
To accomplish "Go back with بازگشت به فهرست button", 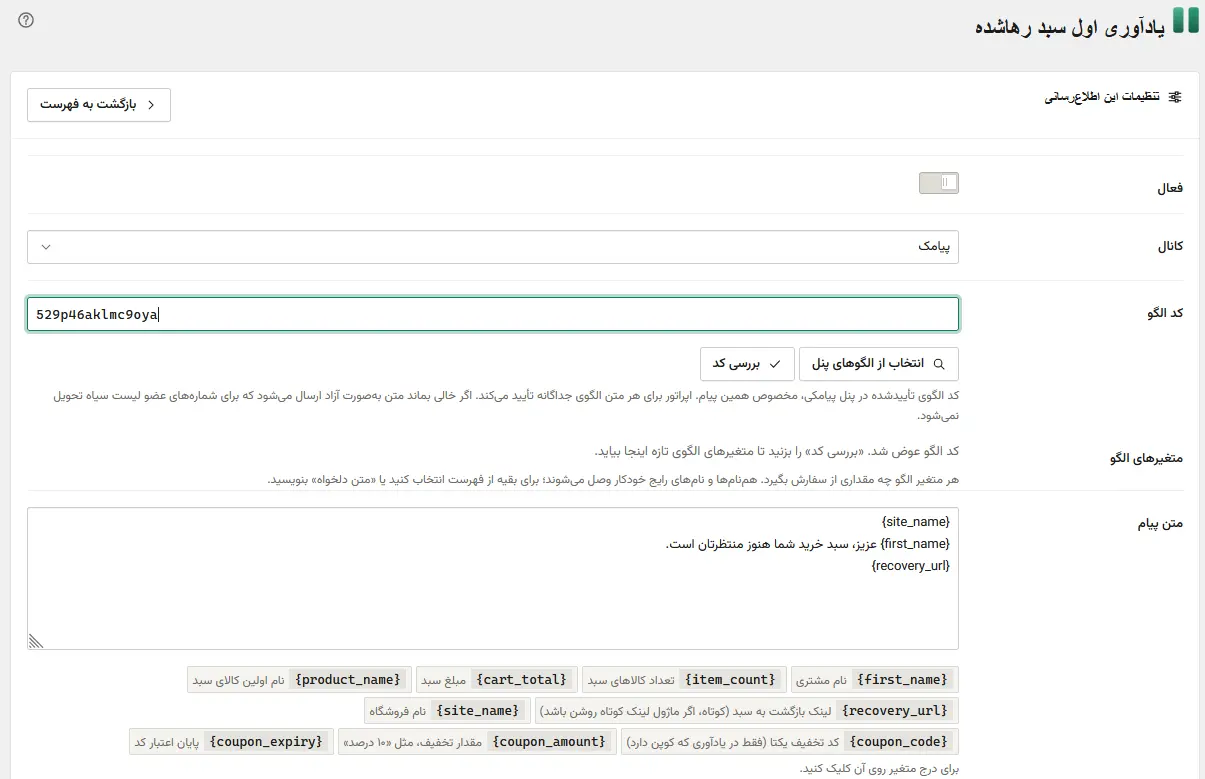I will 99,105.
